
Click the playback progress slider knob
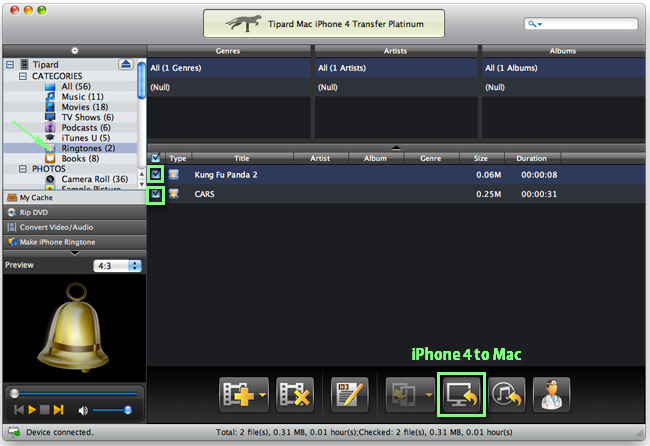pyautogui.click(x=15, y=393)
